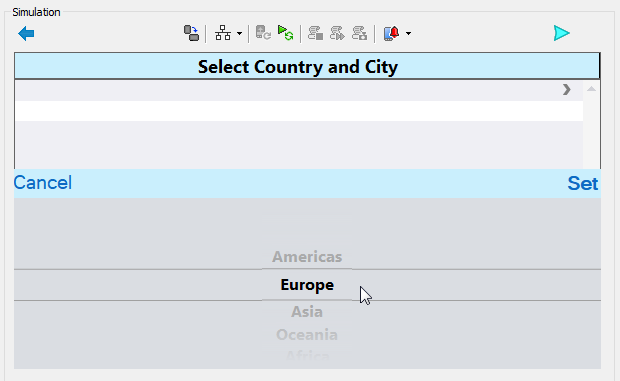Click the rotate device orientation icon
620x381 pixels.
tap(191, 33)
